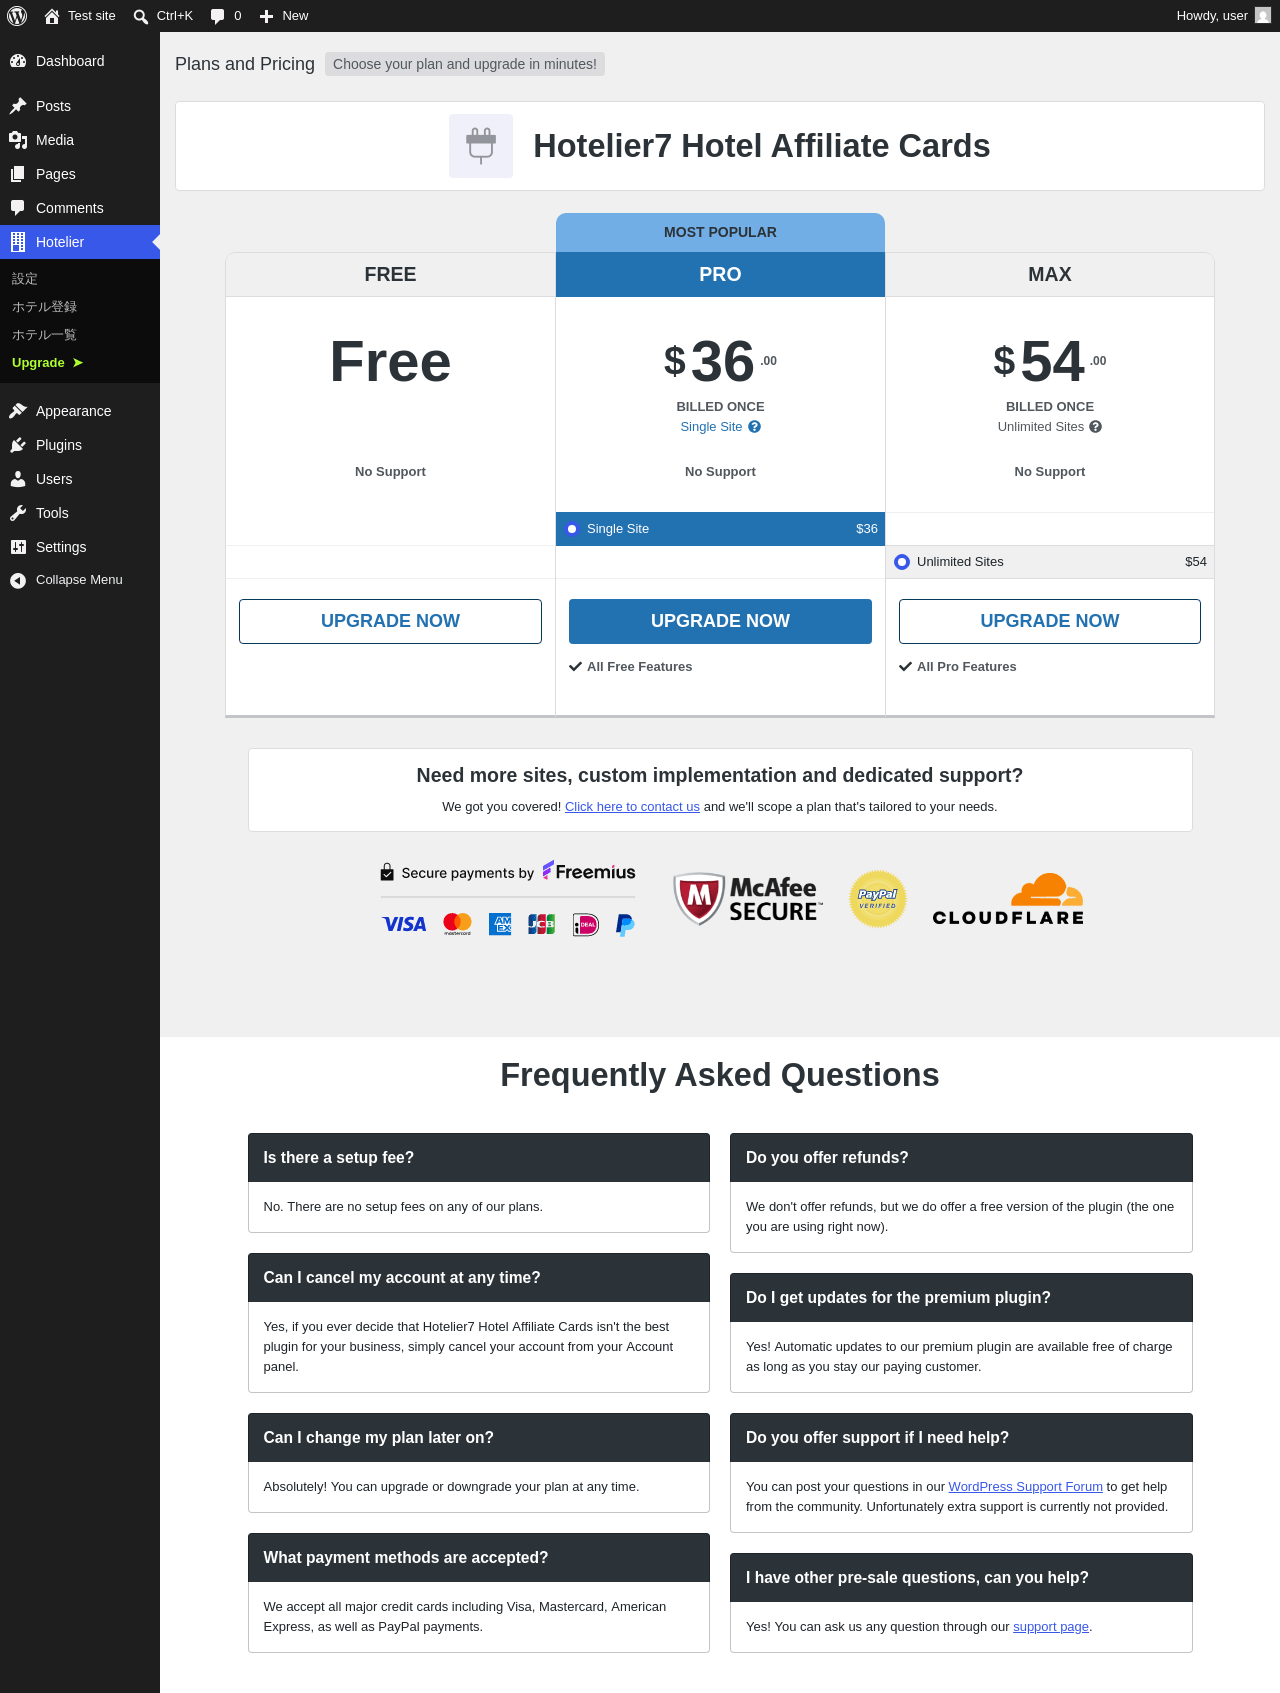Click the Hotelier building icon

point(18,242)
